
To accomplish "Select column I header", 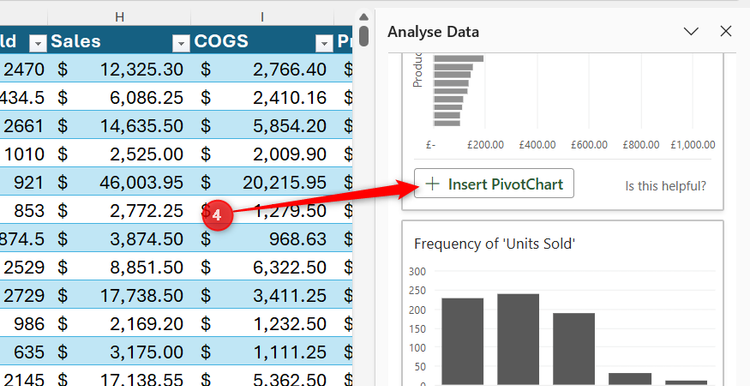I will coord(262,17).
